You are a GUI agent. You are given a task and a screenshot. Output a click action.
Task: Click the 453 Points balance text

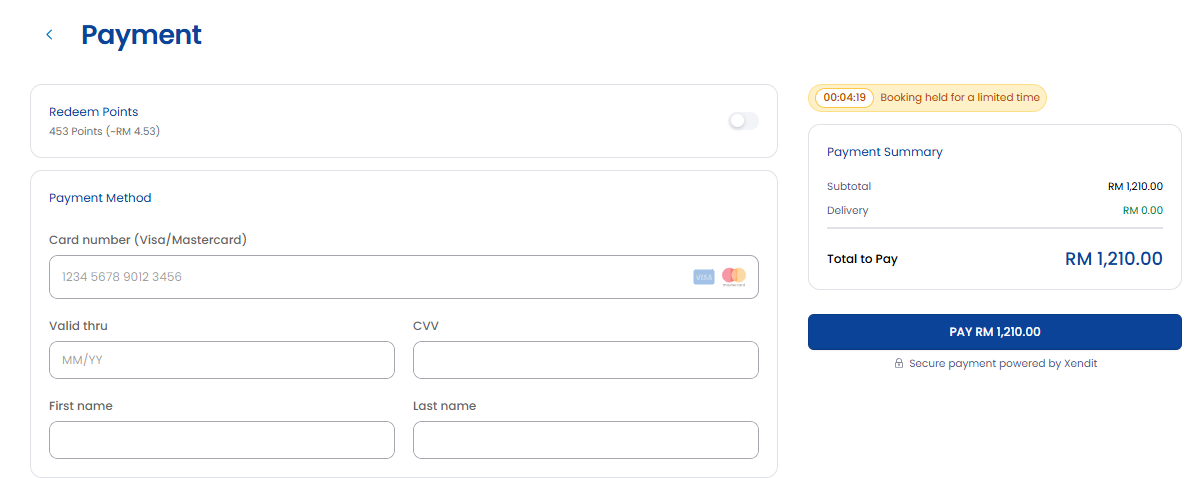point(104,132)
